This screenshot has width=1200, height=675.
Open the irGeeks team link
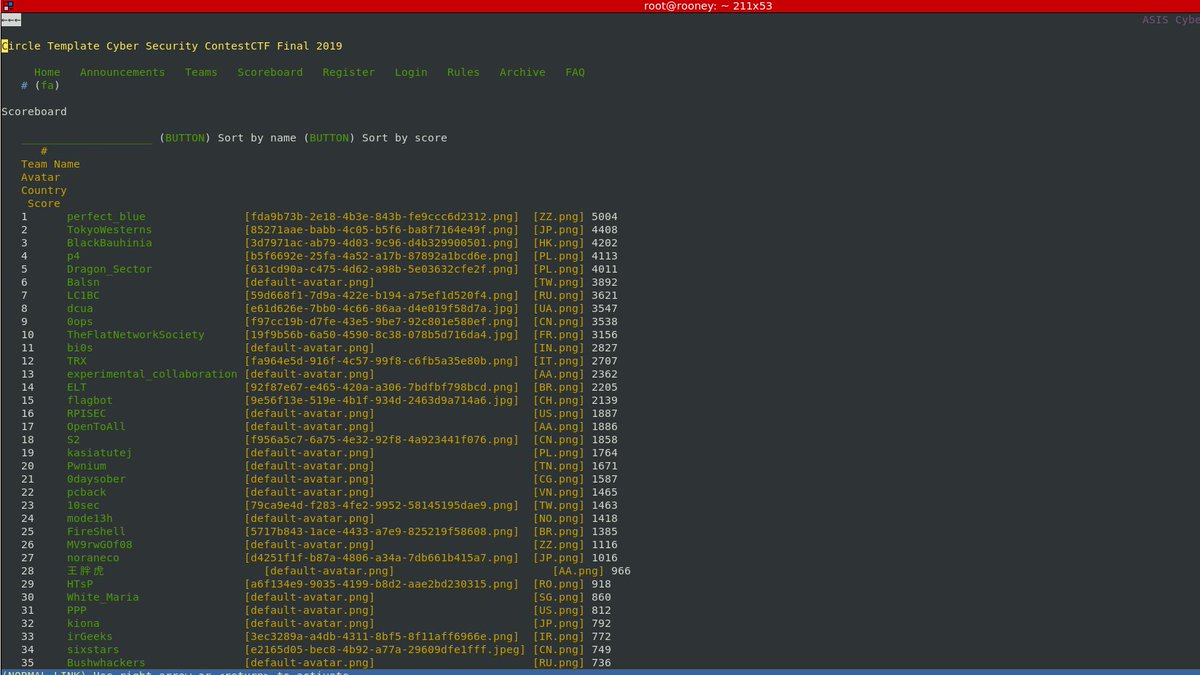[x=90, y=636]
